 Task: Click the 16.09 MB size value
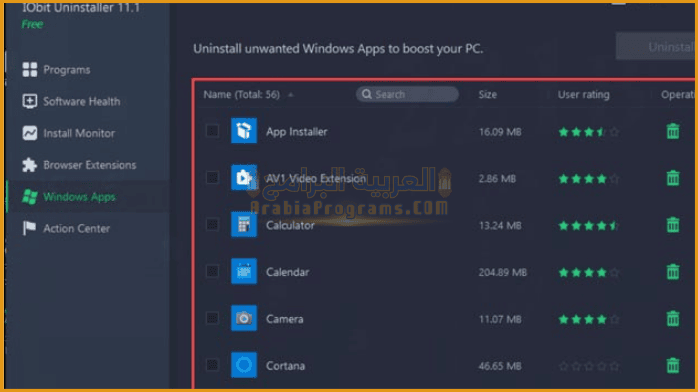(500, 132)
